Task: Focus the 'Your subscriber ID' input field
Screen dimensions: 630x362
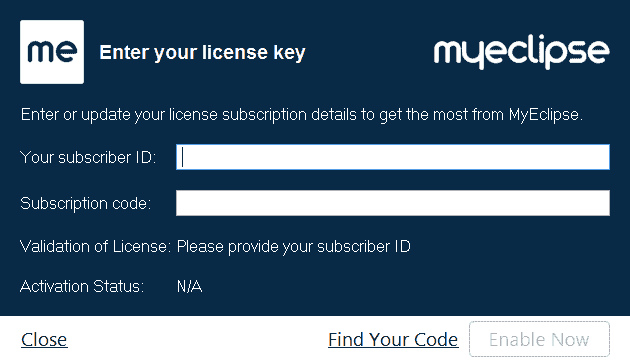Action: [x=393, y=157]
